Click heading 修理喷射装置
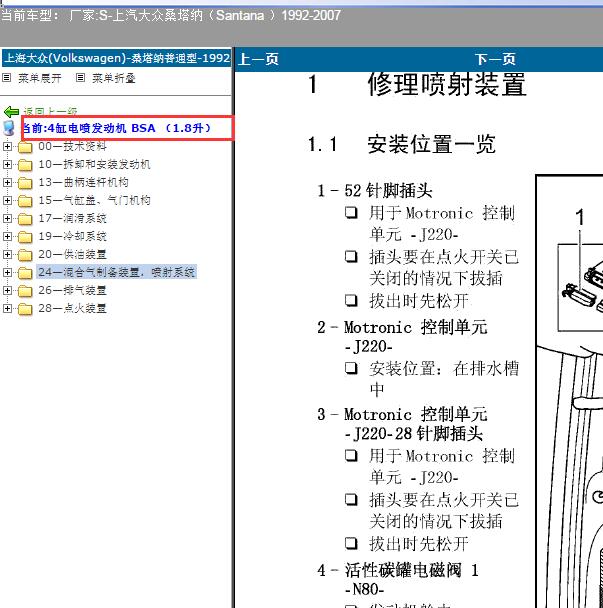Screen dimensions: 603x608 pos(447,85)
